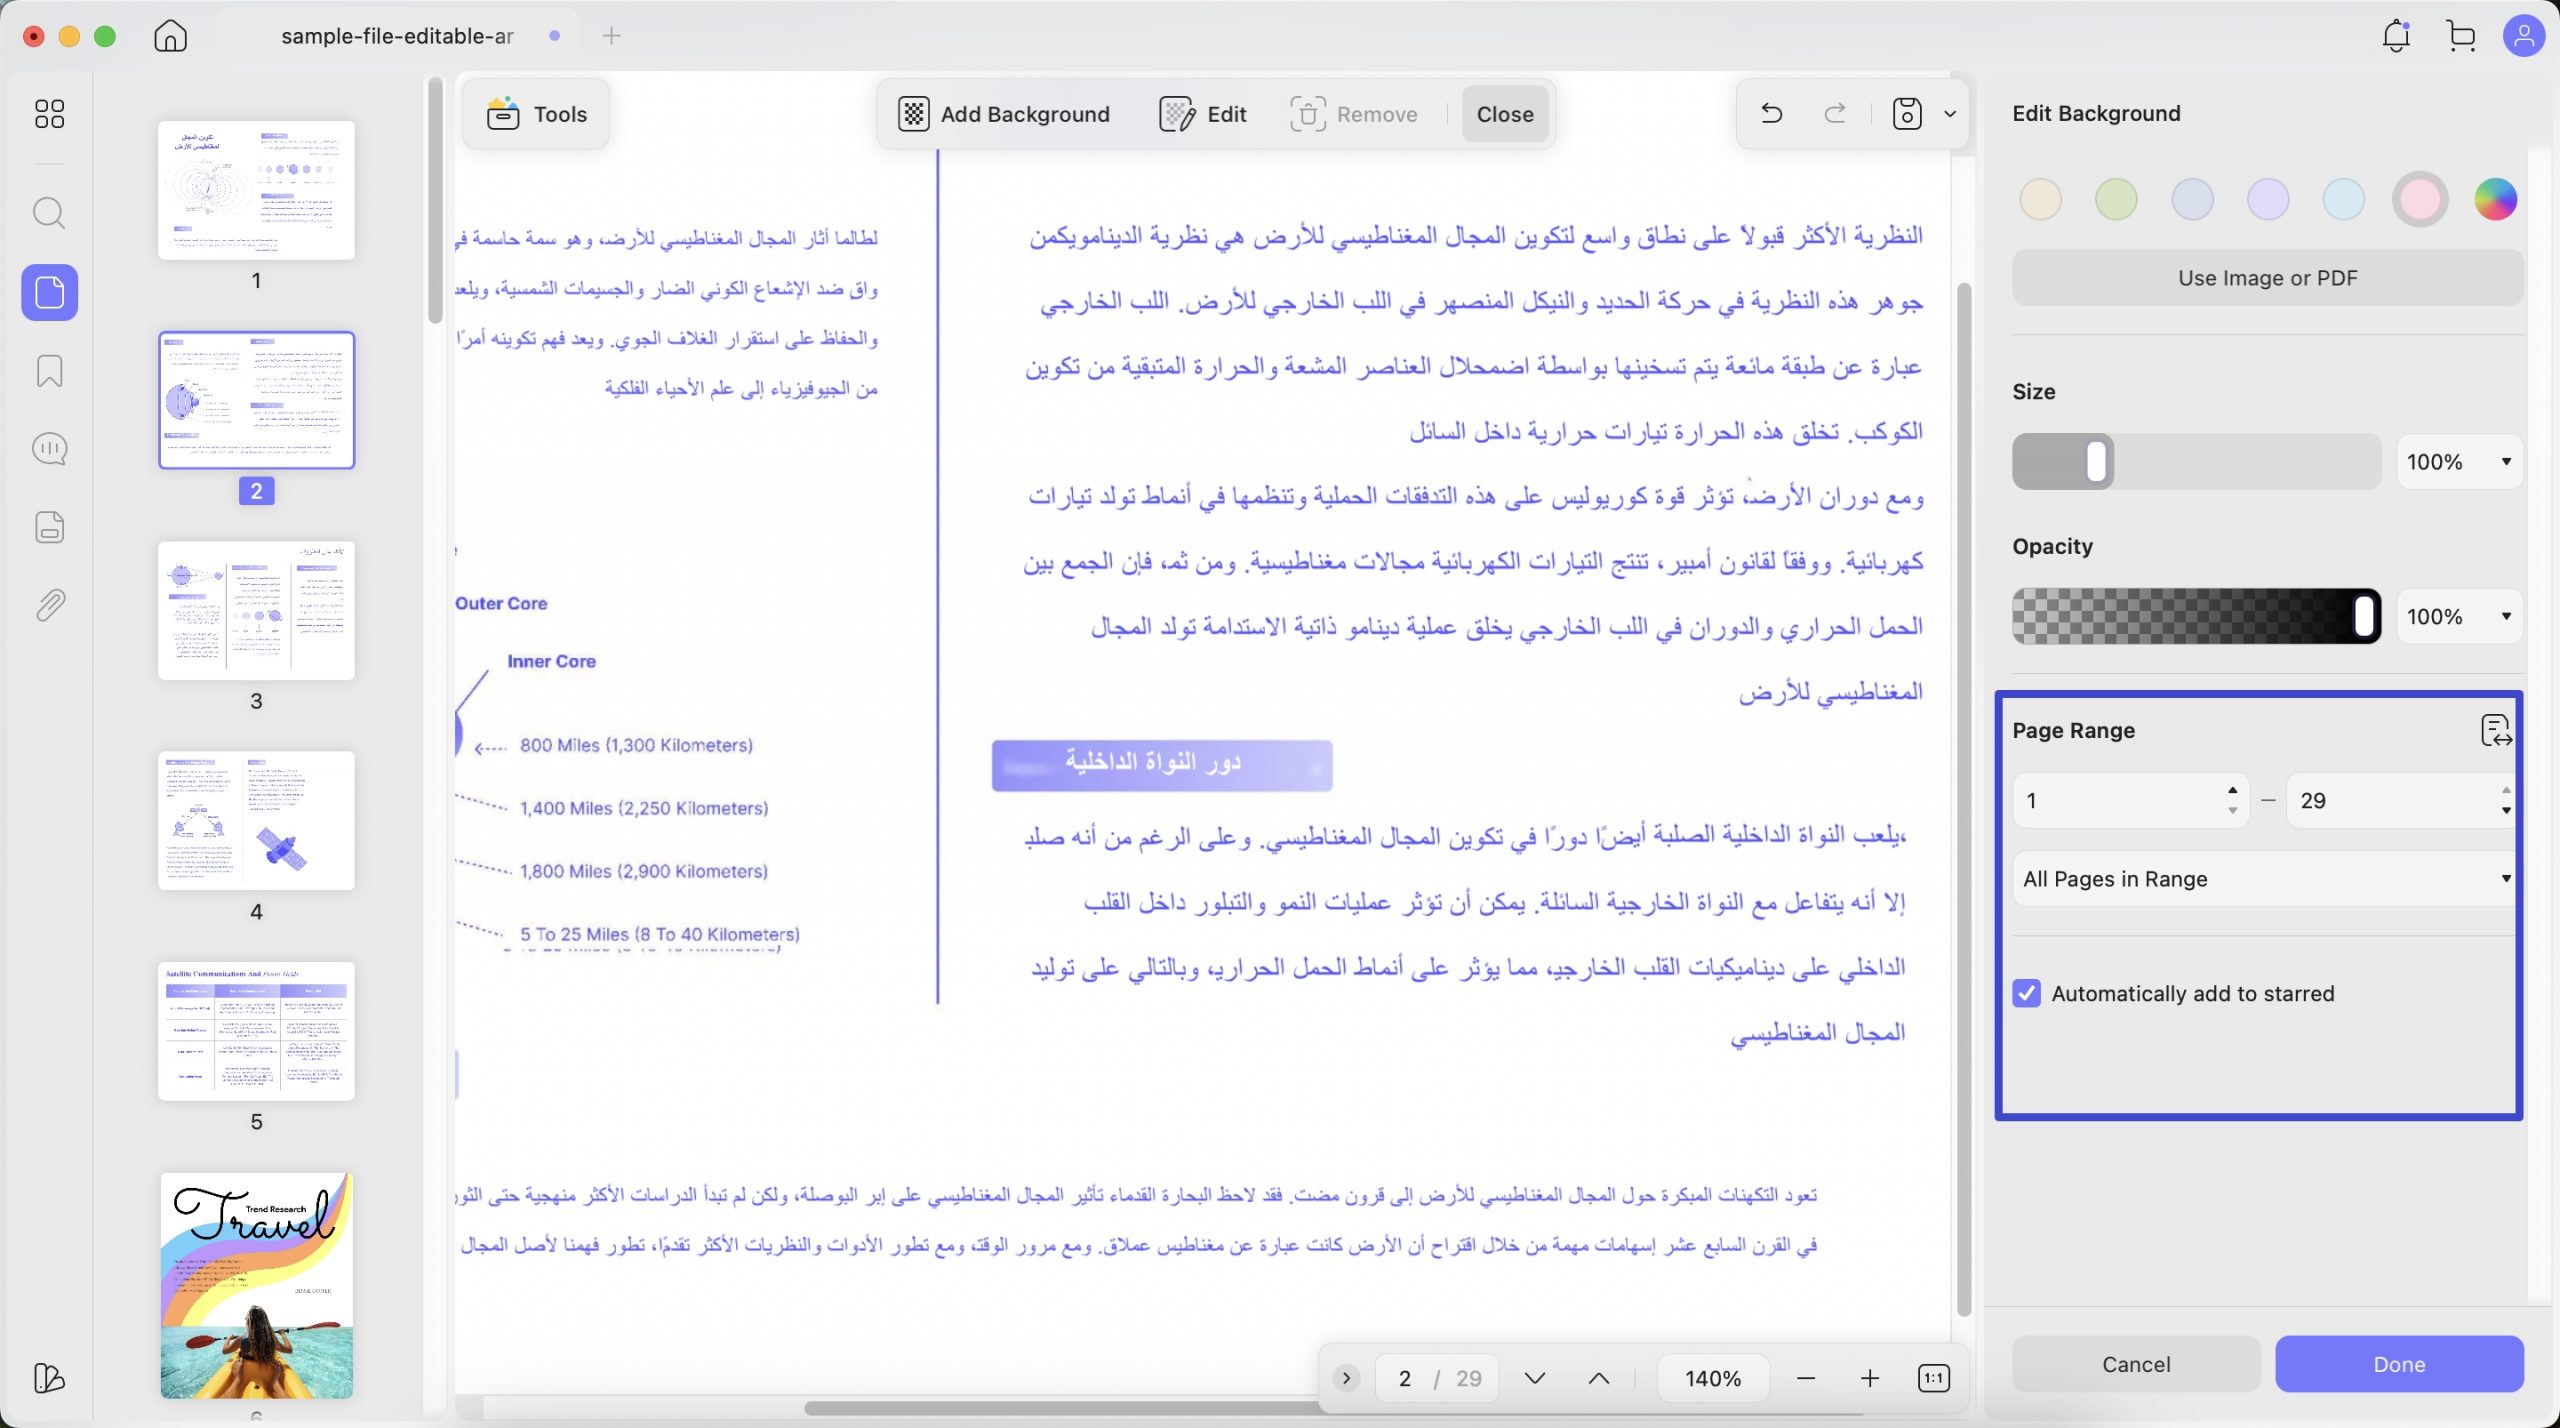Open All Pages in Range dropdown
Screen dimensions: 2560x1428
coord(2264,879)
